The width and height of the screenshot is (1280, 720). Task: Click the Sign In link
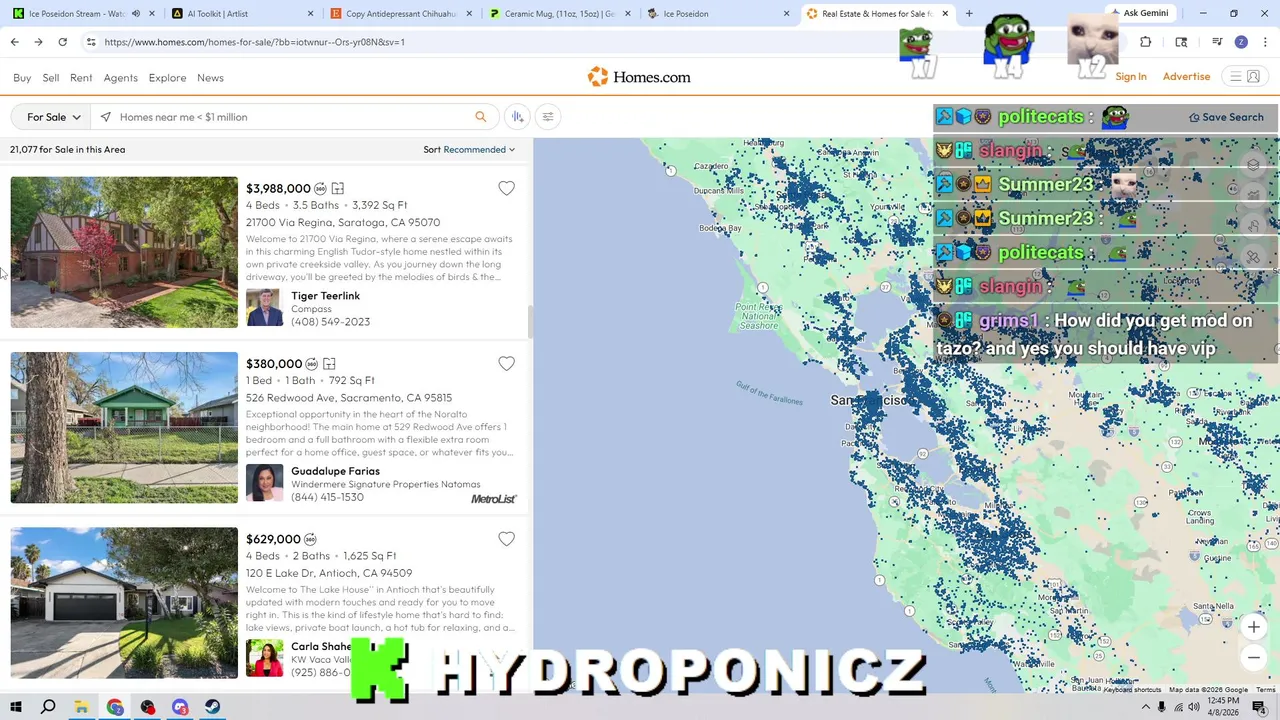point(1131,77)
